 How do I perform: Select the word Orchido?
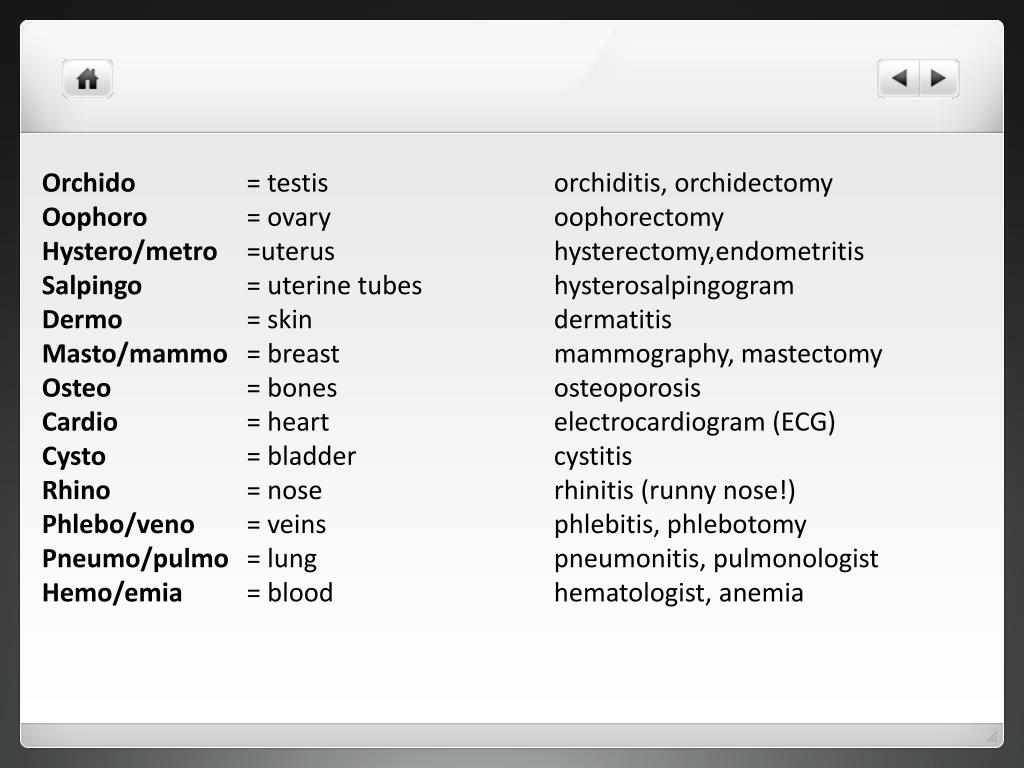89,183
